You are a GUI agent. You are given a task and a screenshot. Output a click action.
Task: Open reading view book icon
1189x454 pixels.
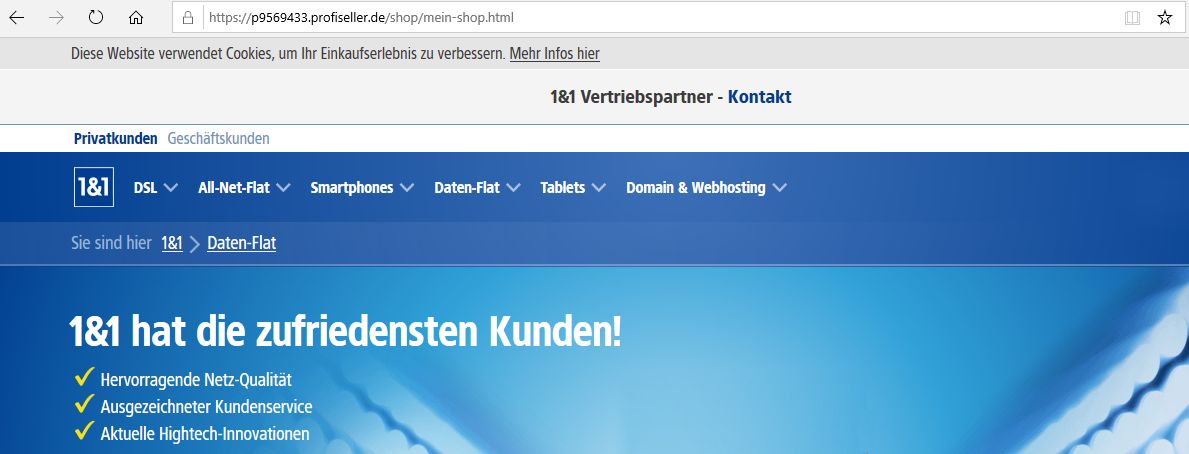pos(1131,18)
